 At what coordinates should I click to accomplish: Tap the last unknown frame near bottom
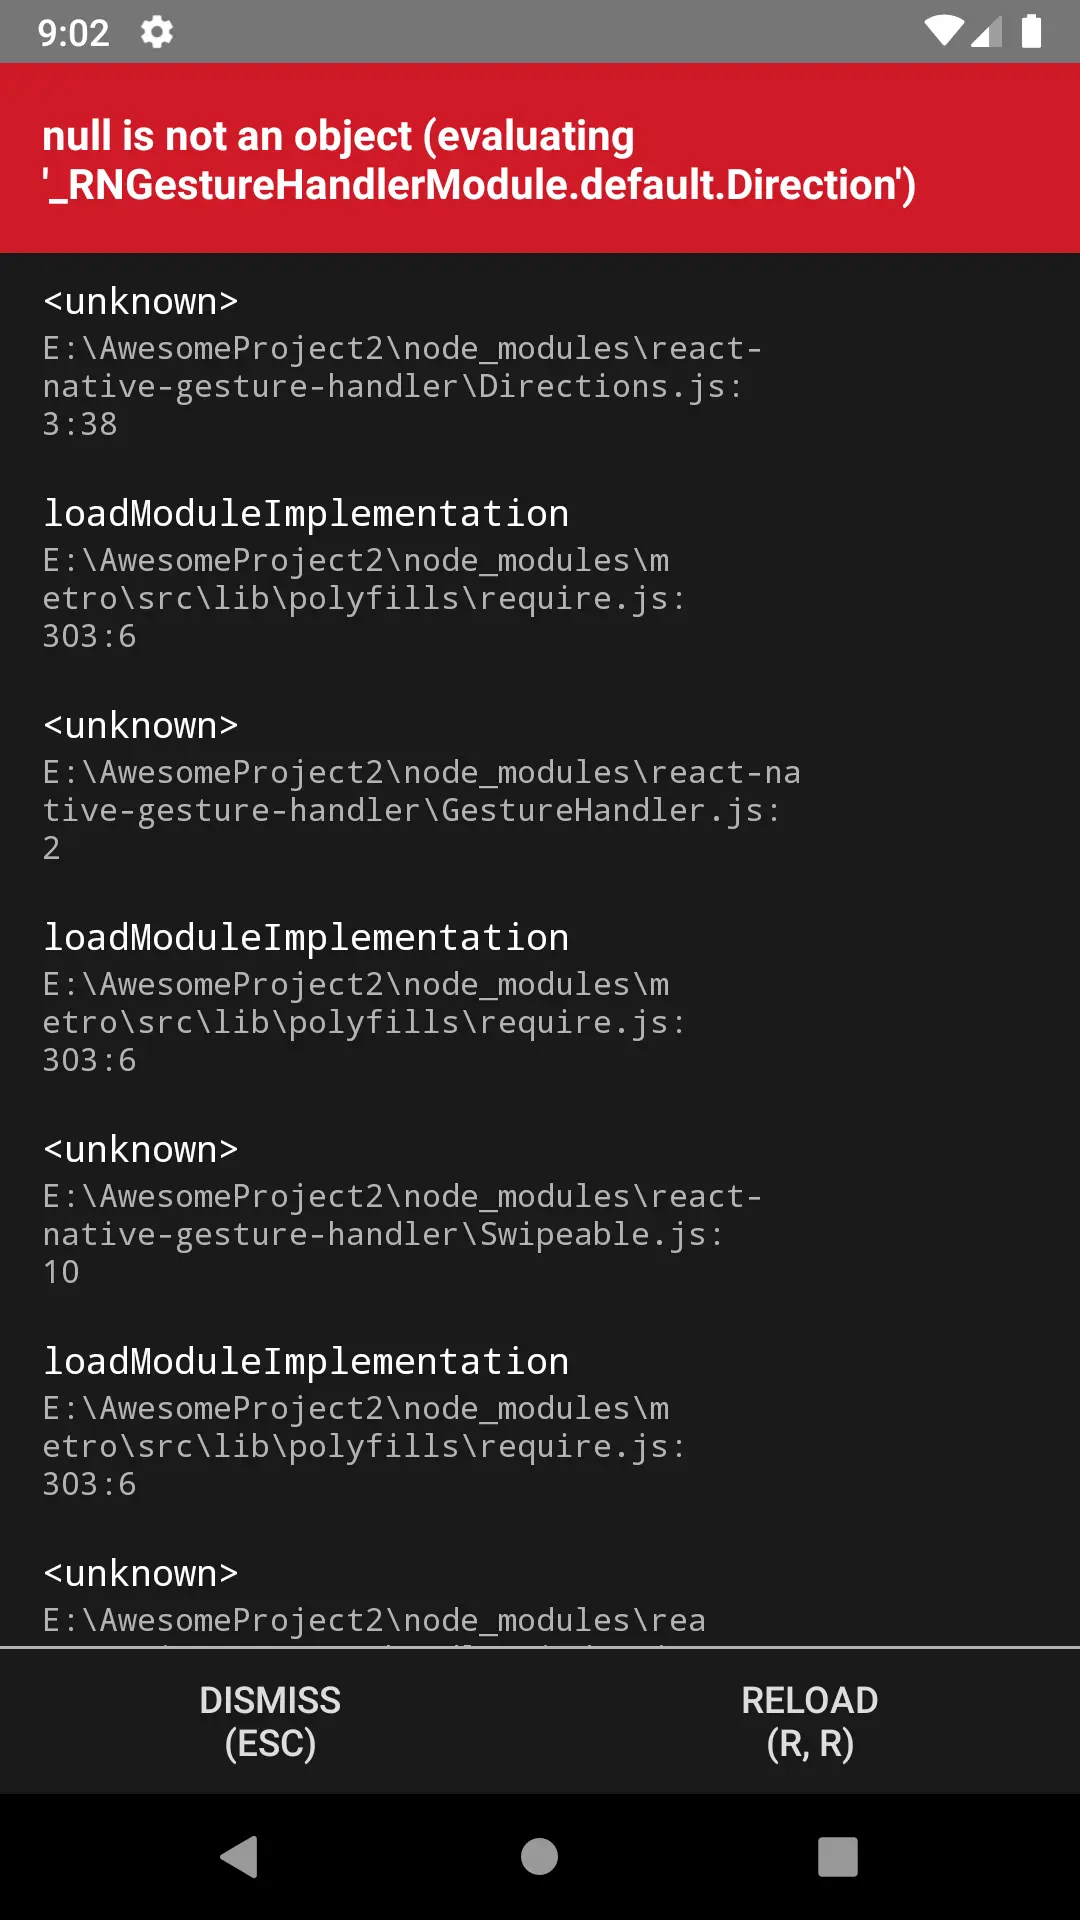pos(140,1572)
